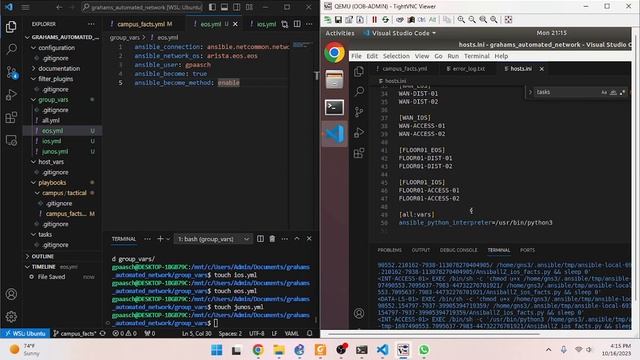Open terminal selector dropdown bash (group_vars)
The height and width of the screenshot is (360, 640).
[x=213, y=239]
